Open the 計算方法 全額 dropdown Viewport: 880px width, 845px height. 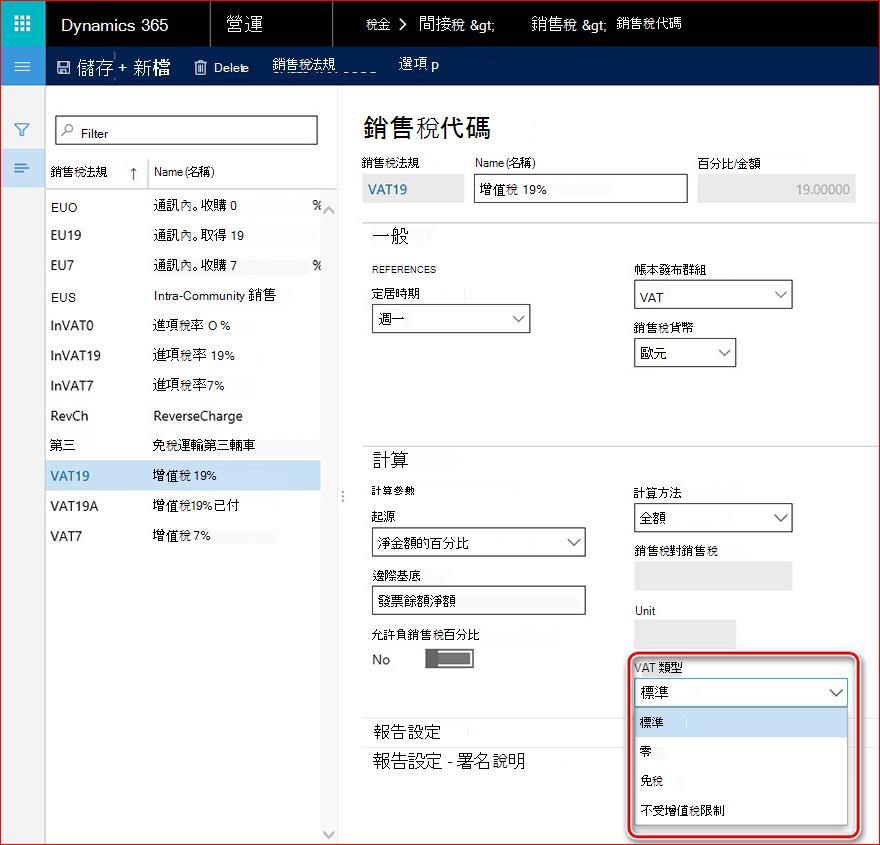(x=713, y=517)
